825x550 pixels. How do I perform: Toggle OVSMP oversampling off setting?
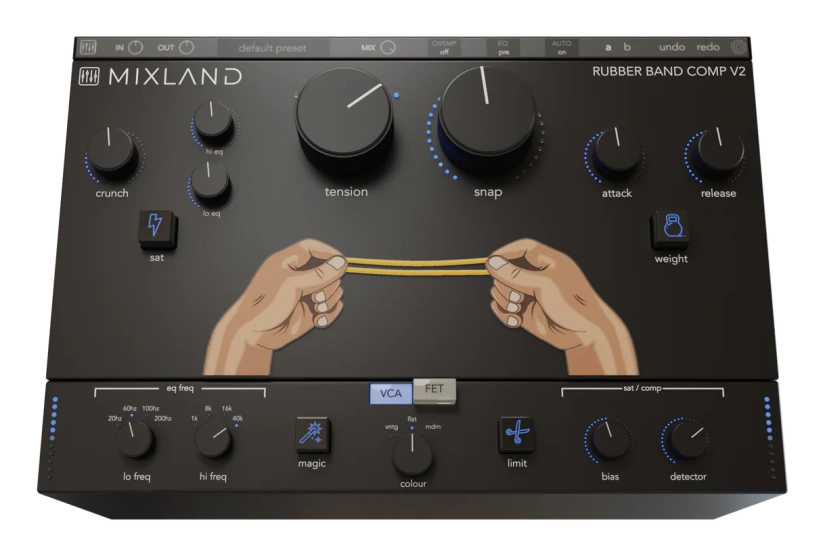(x=444, y=47)
